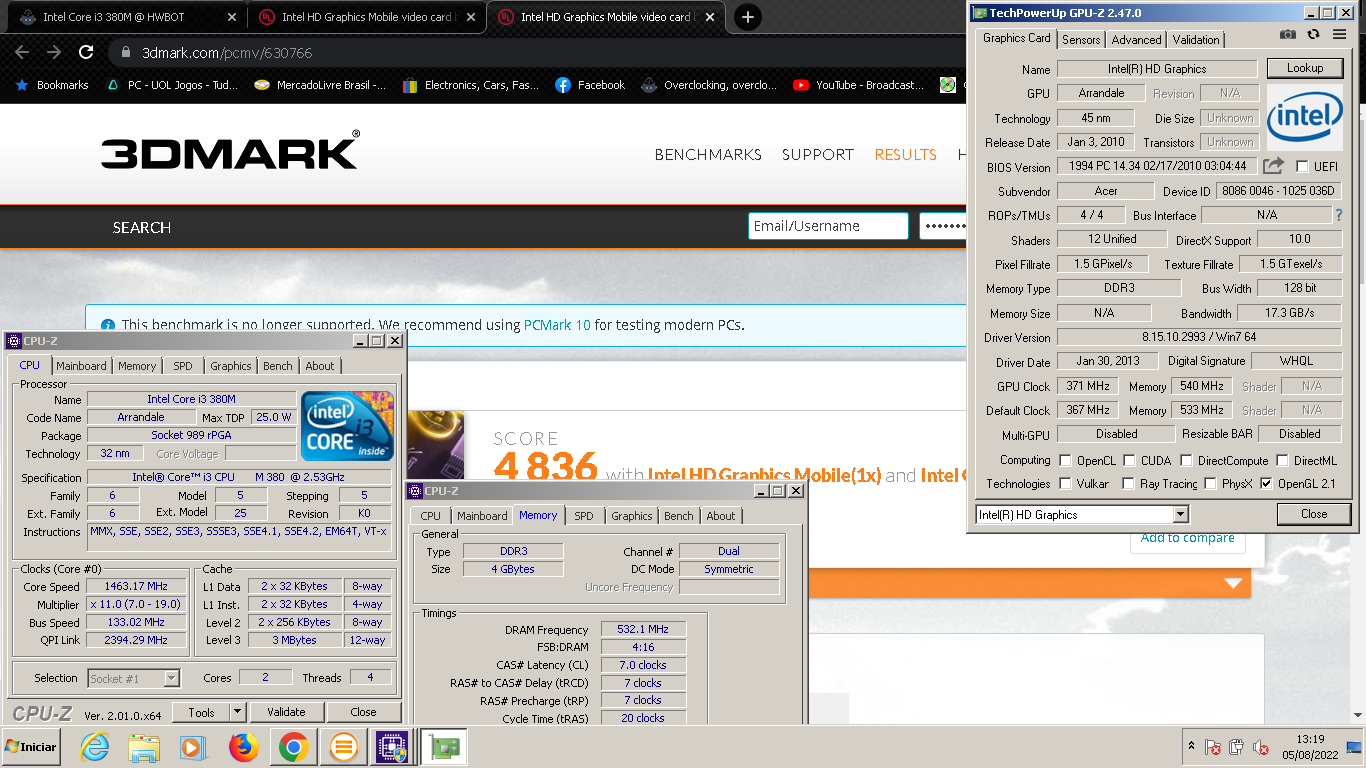Go back in the Chrome browser
Viewport: 1366px width, 768px height.
coord(24,52)
